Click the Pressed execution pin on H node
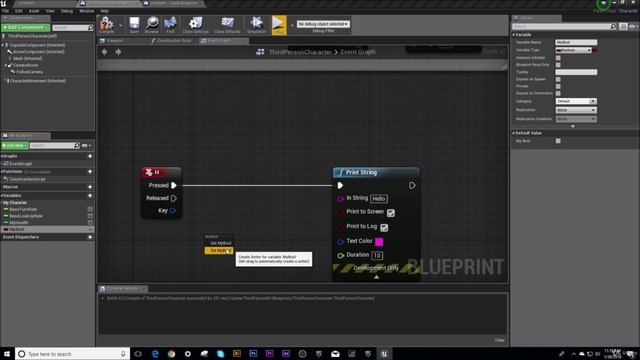This screenshot has height=360, width=640. click(174, 185)
